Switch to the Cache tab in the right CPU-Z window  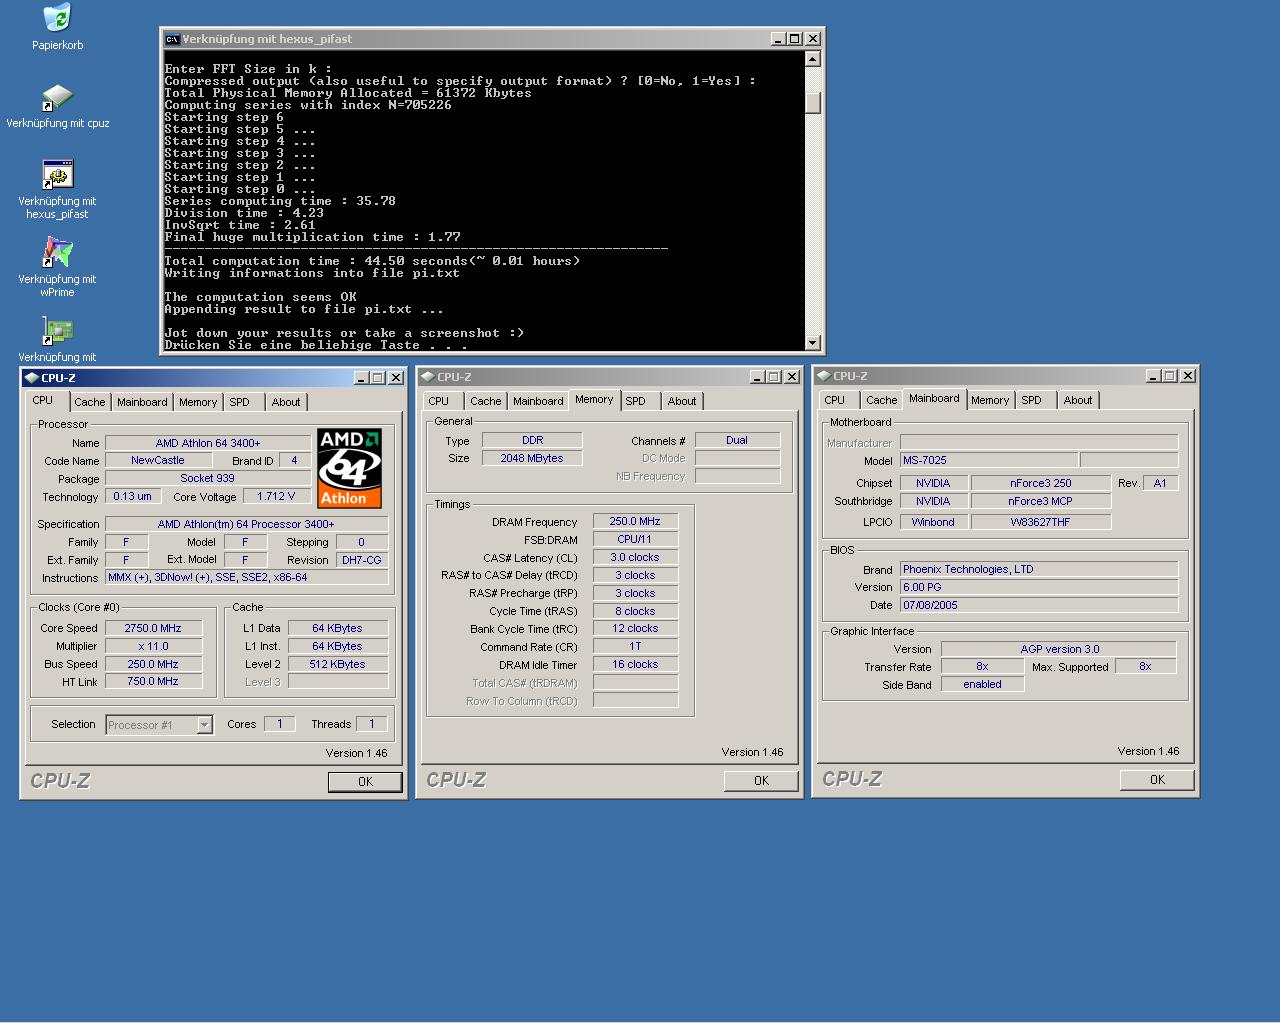point(881,400)
